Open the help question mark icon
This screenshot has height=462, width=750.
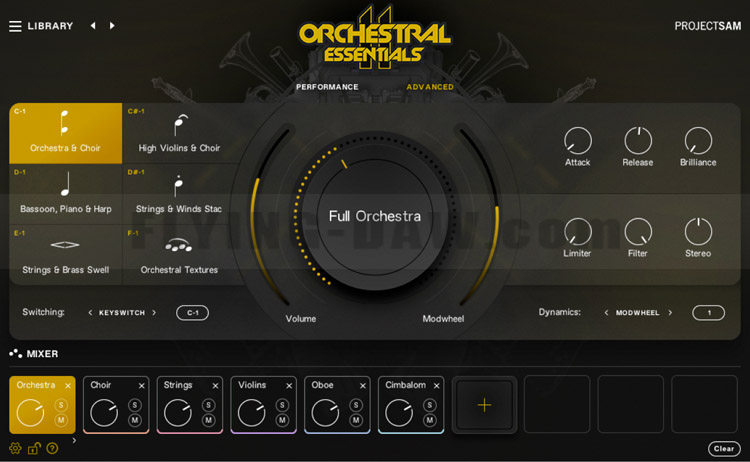click(x=53, y=448)
